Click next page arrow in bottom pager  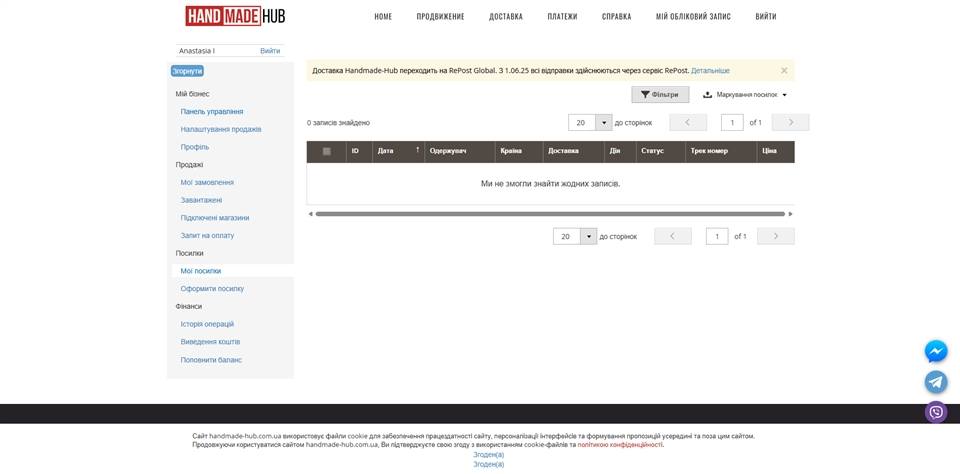point(775,236)
